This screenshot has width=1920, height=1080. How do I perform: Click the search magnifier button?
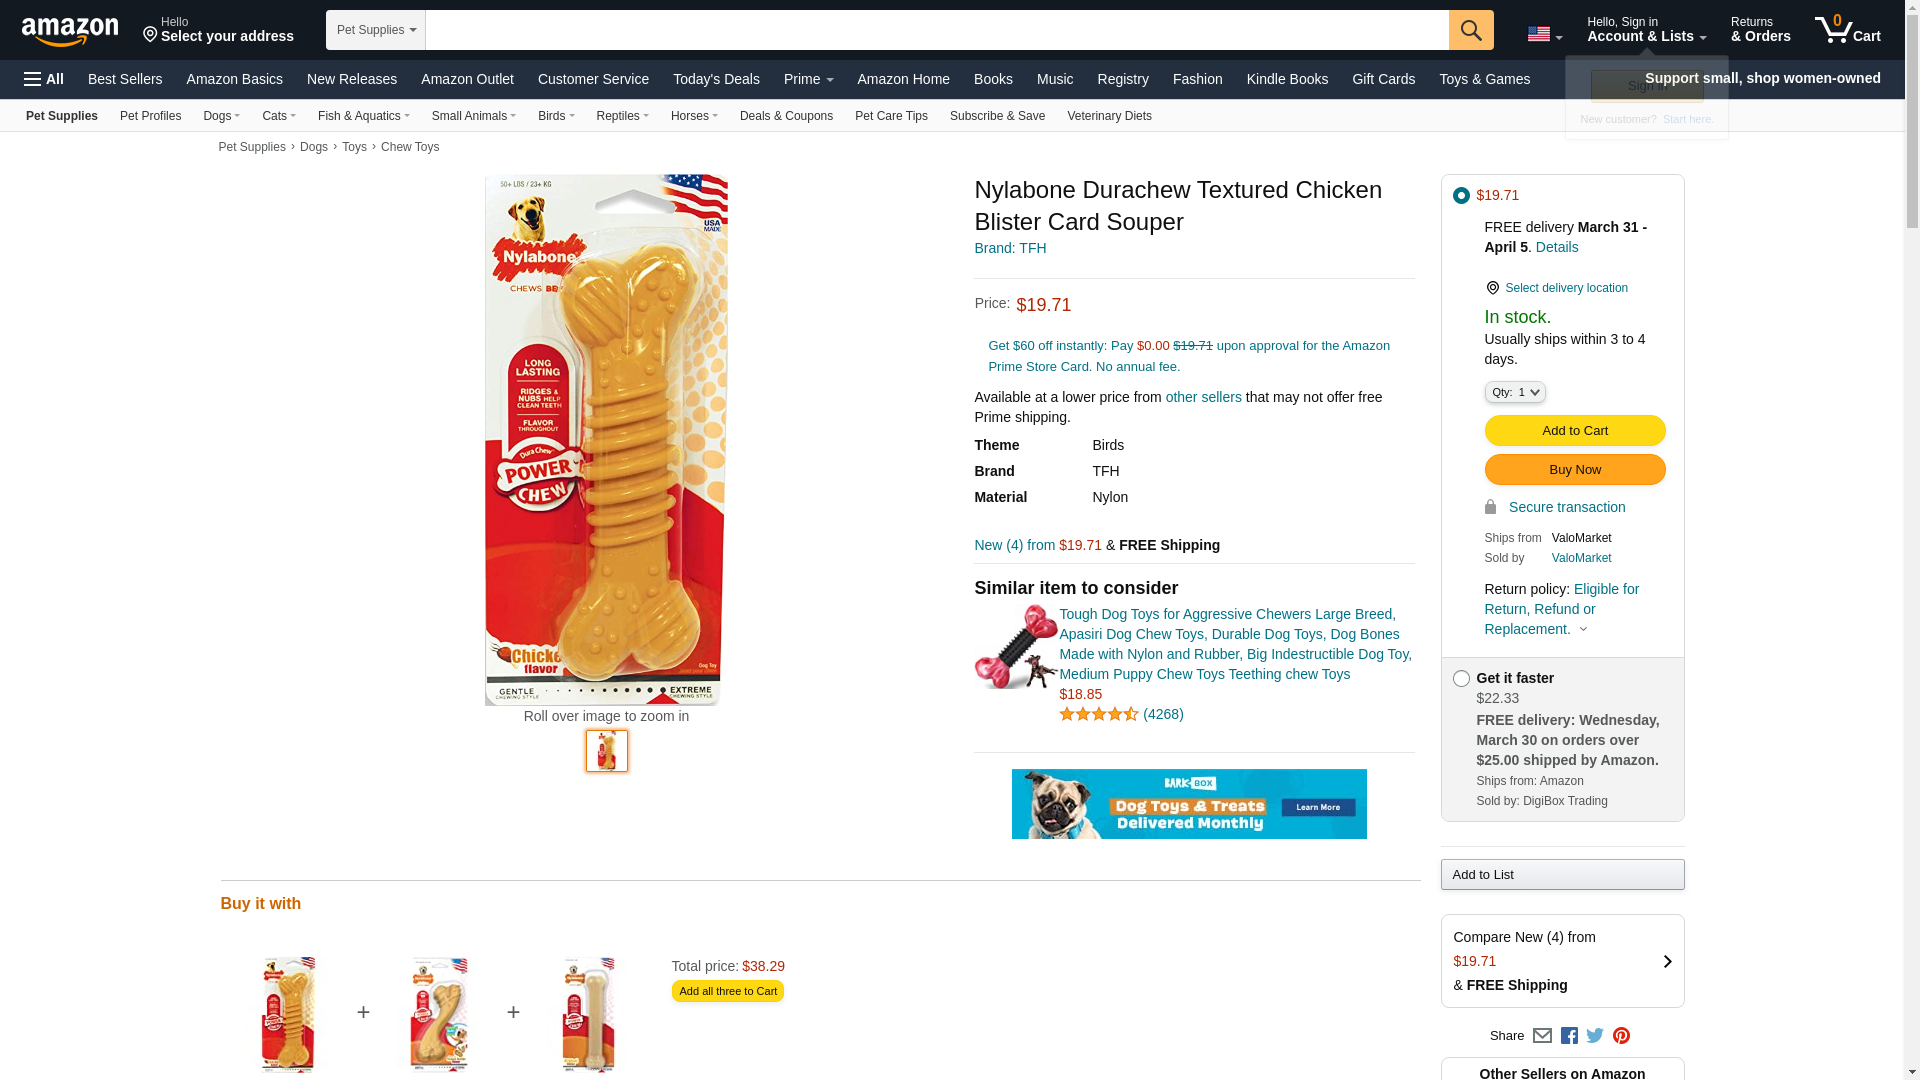[1471, 30]
